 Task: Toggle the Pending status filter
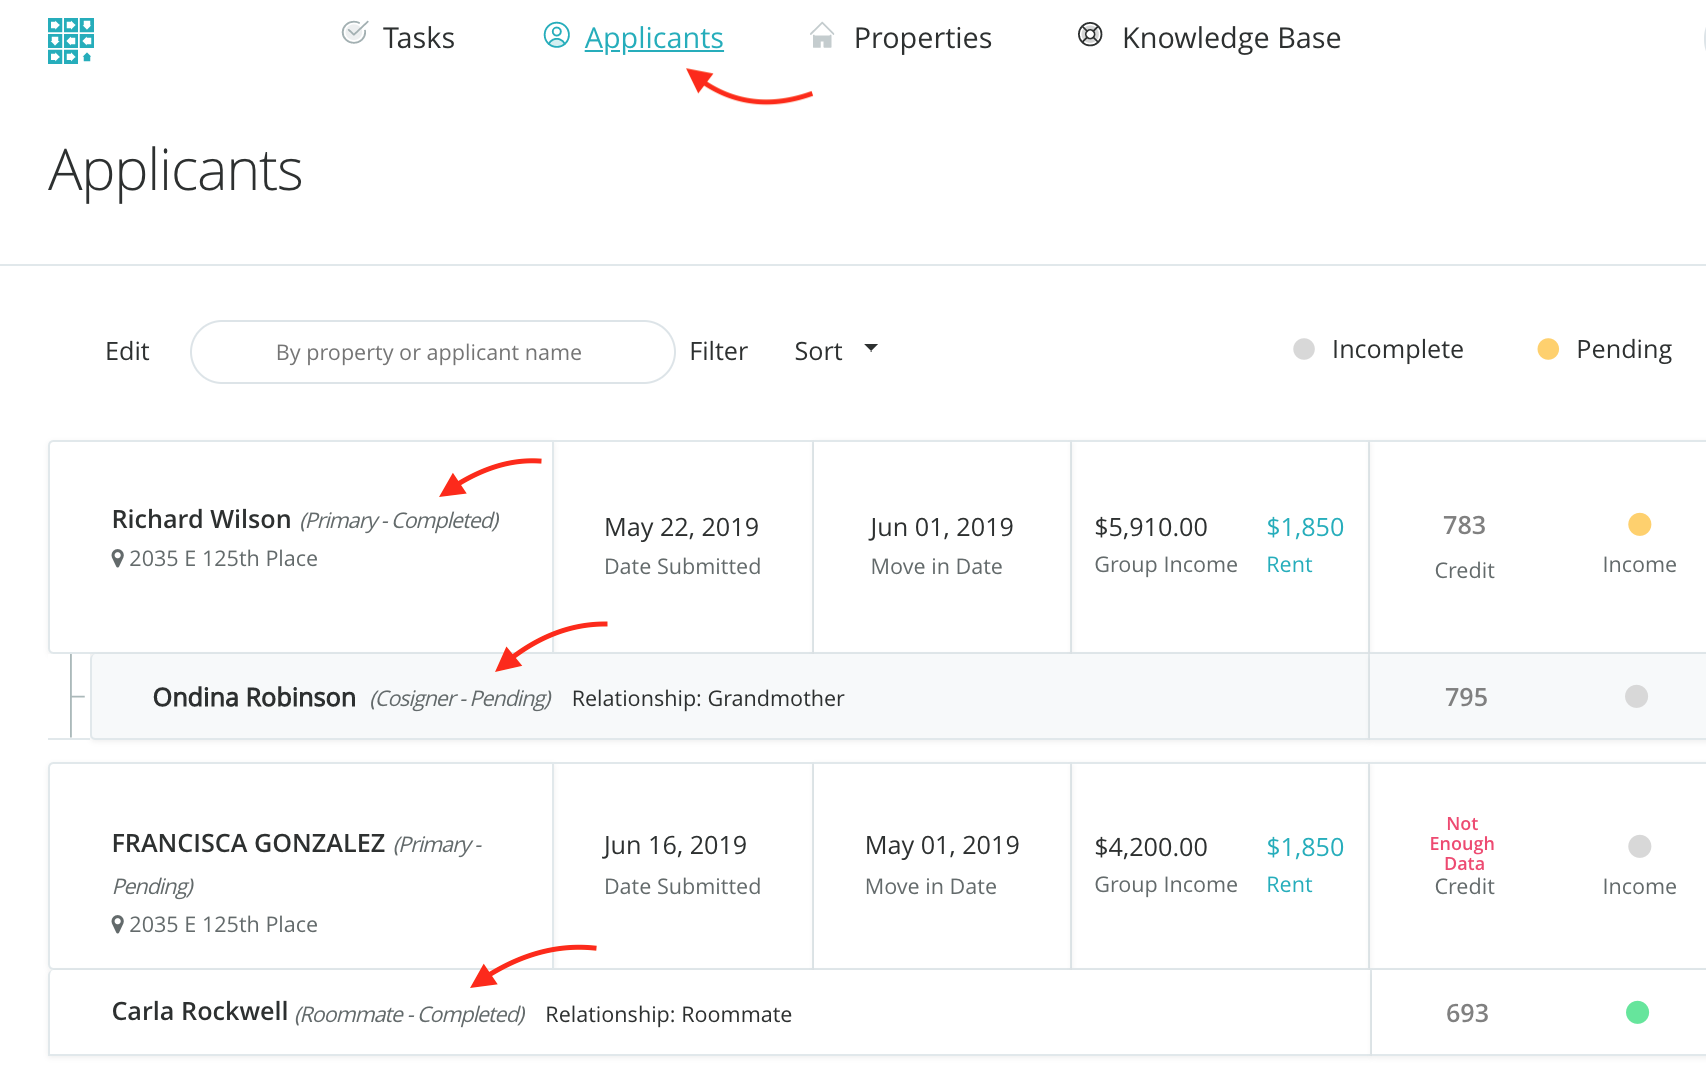1604,349
